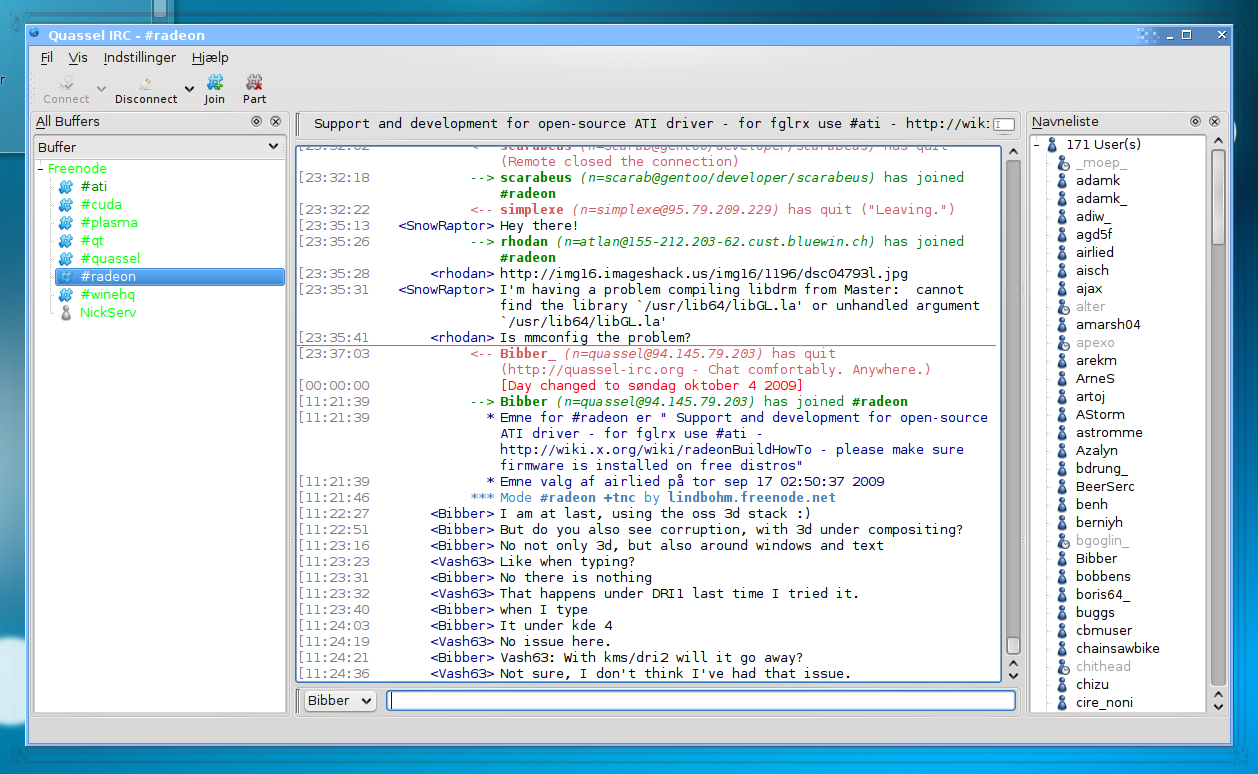Select the #cuda channel icon

click(x=66, y=205)
